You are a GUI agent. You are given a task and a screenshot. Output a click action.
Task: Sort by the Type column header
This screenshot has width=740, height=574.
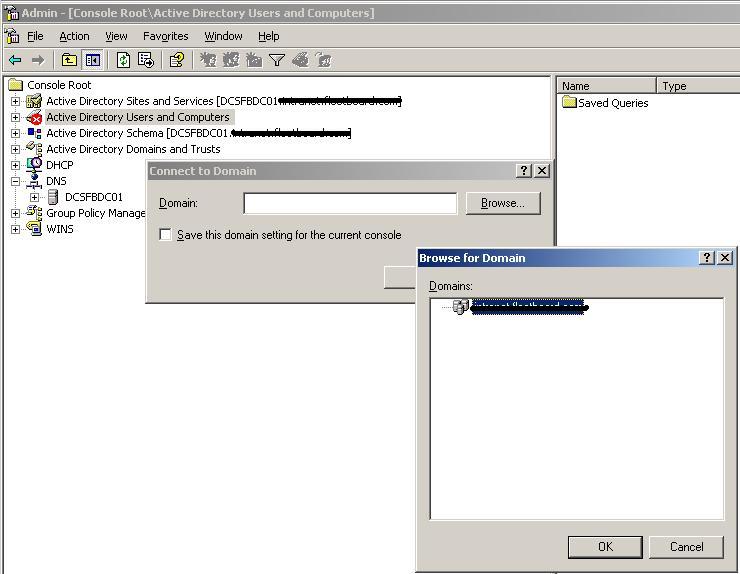coord(698,86)
